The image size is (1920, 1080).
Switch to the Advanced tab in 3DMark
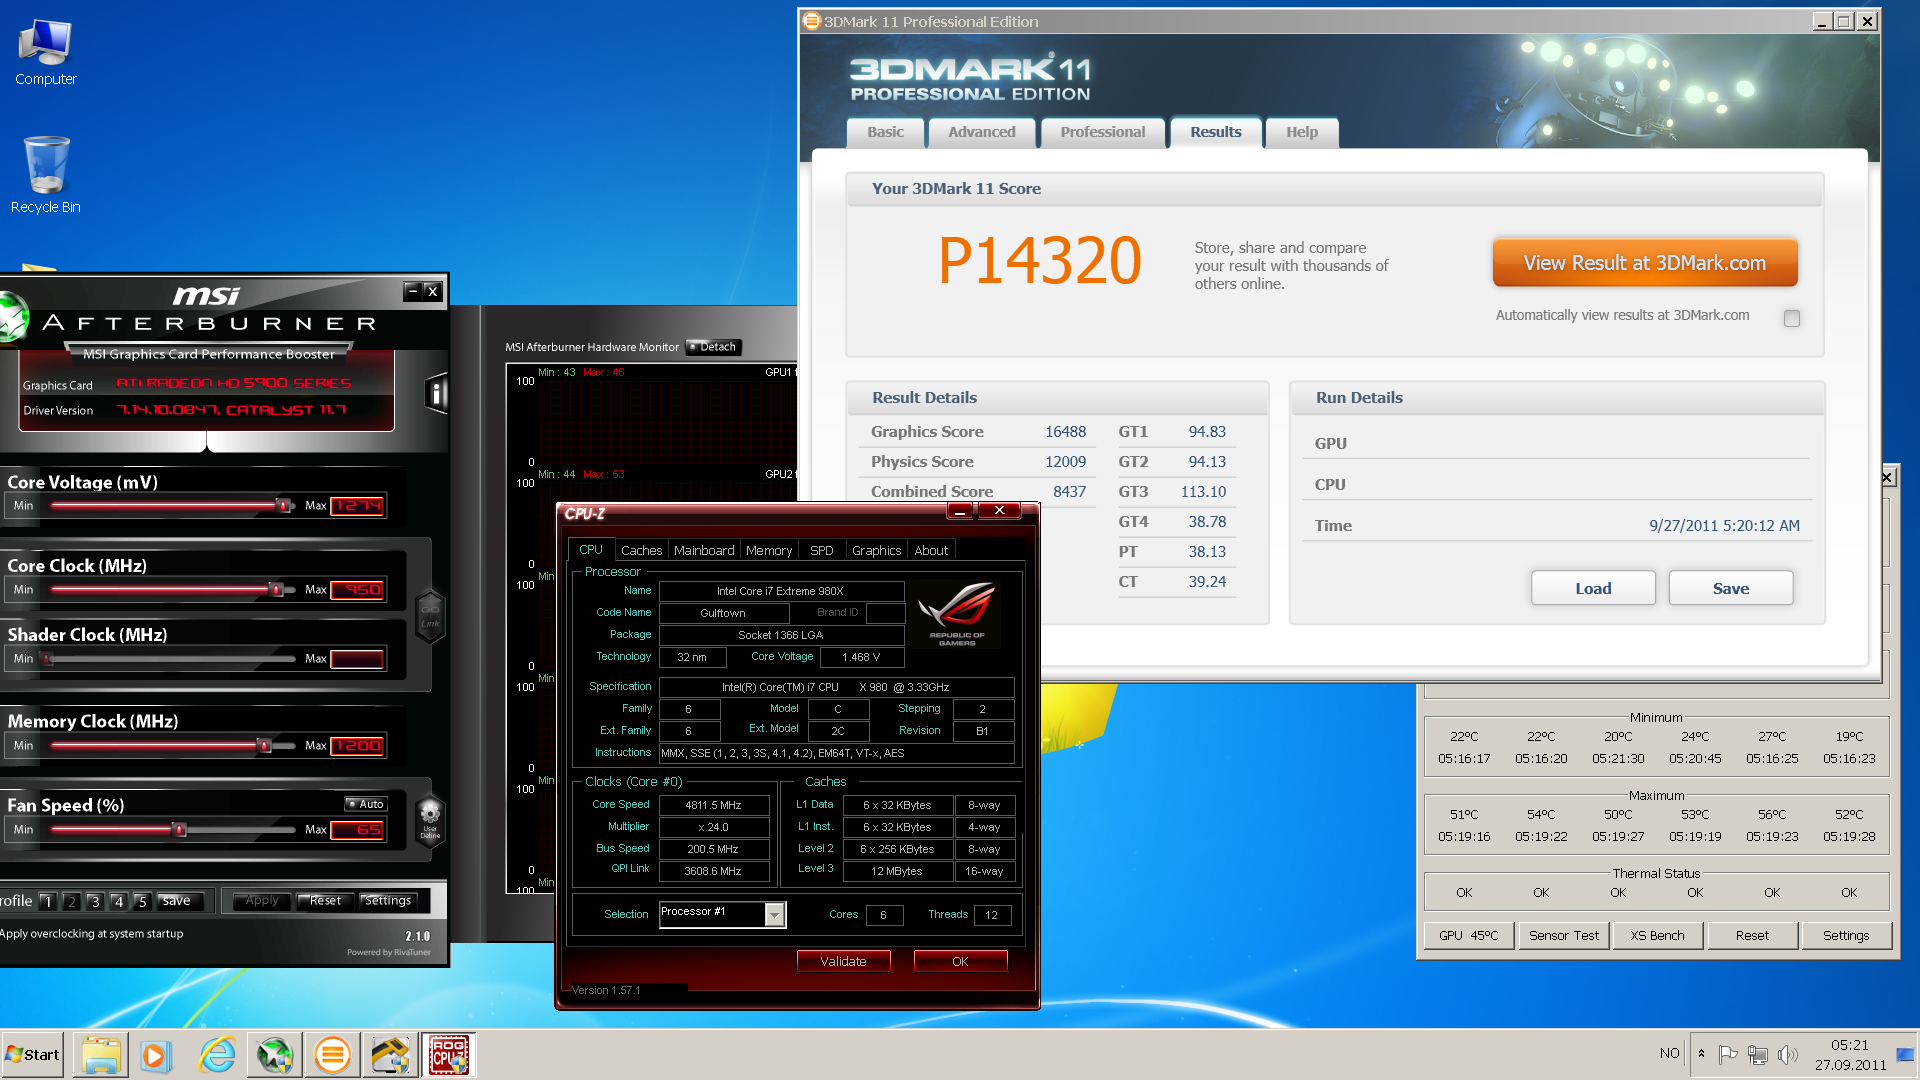pyautogui.click(x=982, y=132)
